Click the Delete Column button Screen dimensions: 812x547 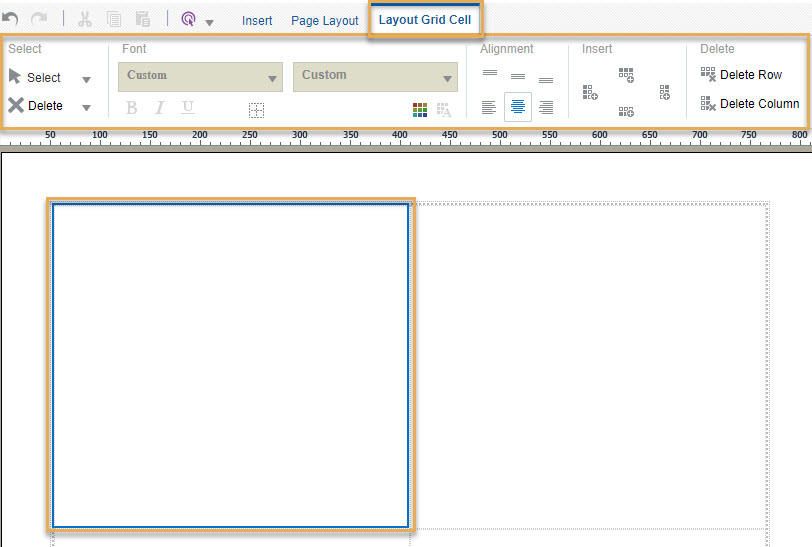coord(750,104)
